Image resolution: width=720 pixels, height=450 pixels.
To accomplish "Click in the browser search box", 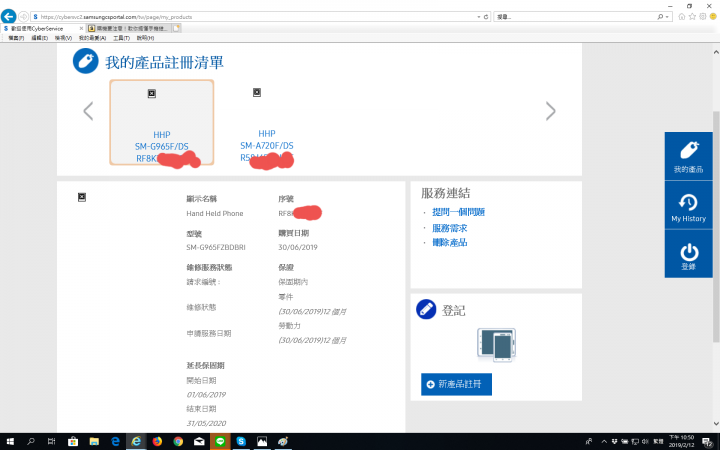I will 574,17.
